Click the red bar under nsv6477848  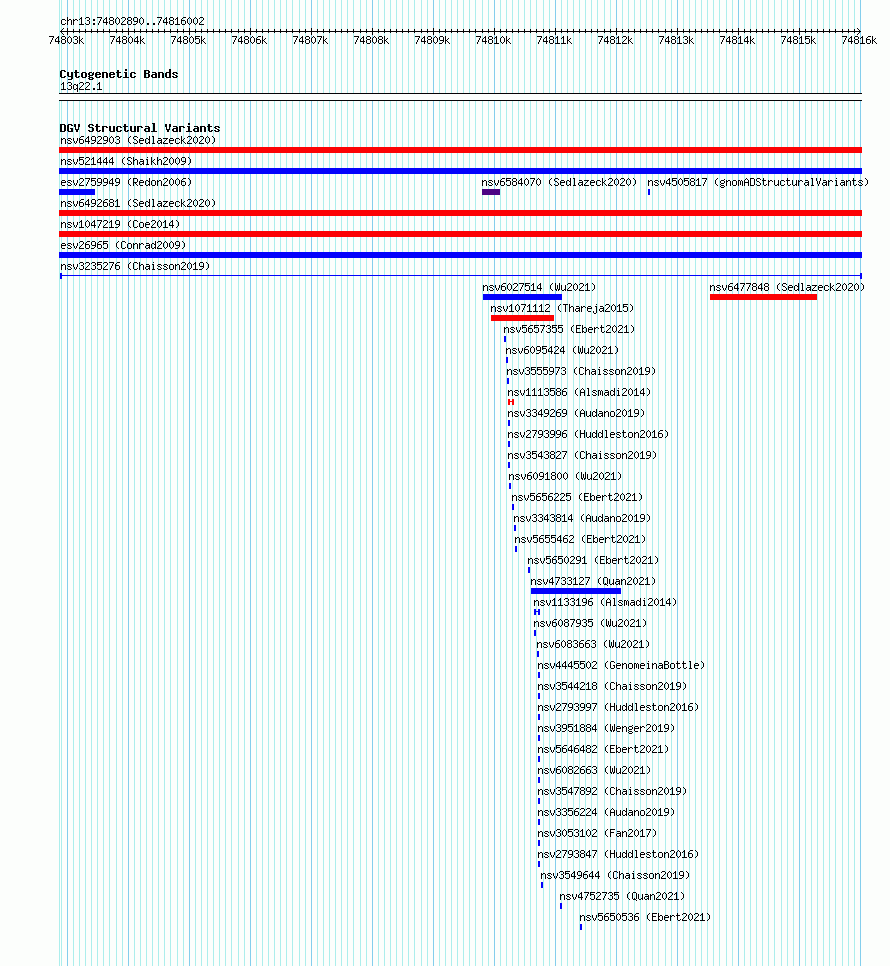point(763,297)
